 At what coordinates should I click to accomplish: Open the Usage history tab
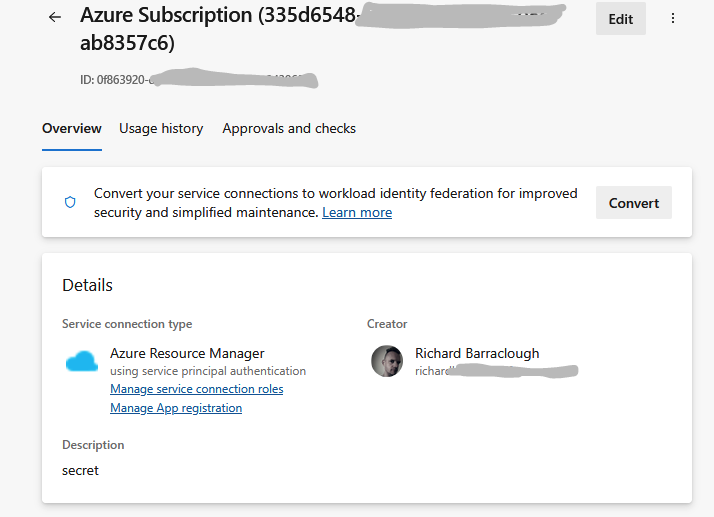(161, 128)
